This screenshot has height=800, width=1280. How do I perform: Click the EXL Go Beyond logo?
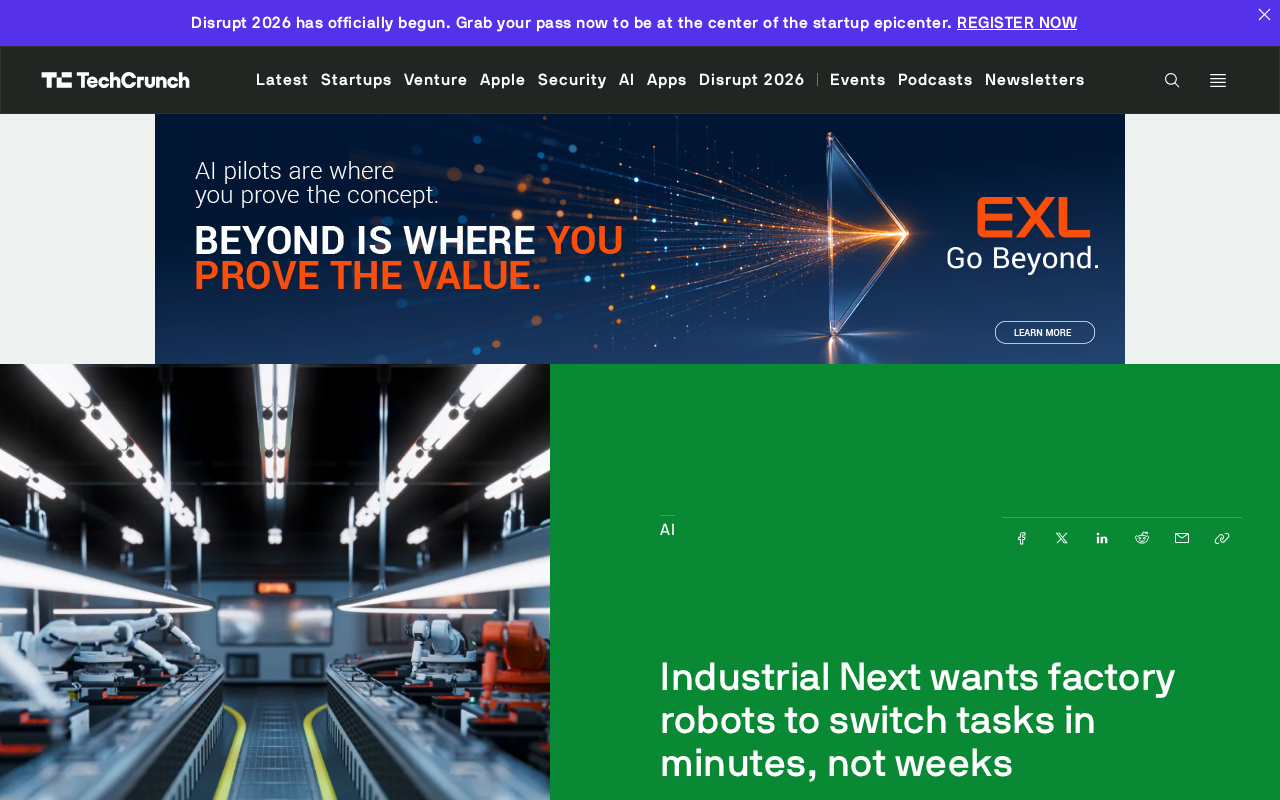point(1023,235)
